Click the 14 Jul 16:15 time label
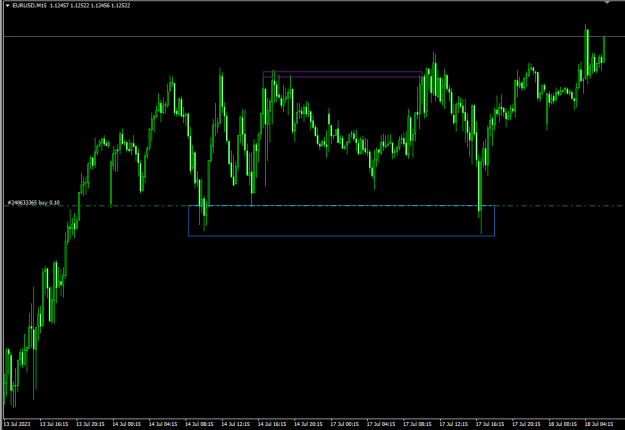625x430 pixels. click(271, 424)
